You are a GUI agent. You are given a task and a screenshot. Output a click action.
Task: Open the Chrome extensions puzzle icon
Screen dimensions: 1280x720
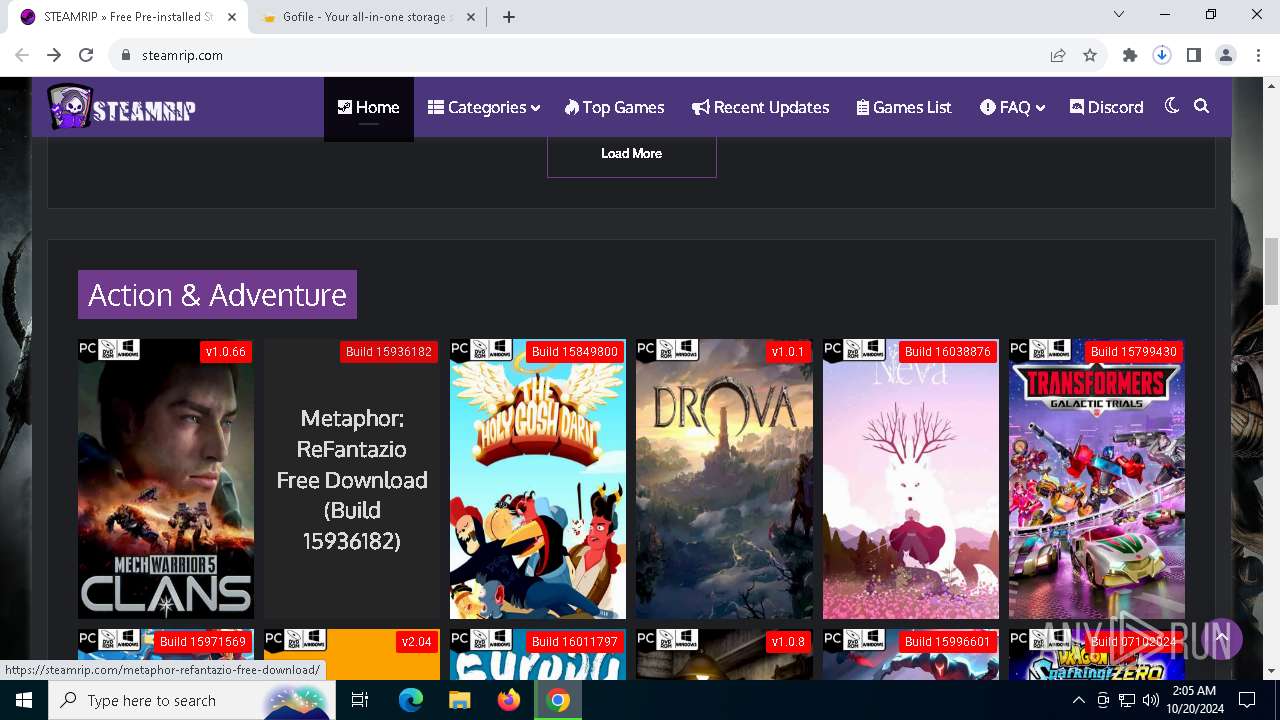tap(1130, 55)
